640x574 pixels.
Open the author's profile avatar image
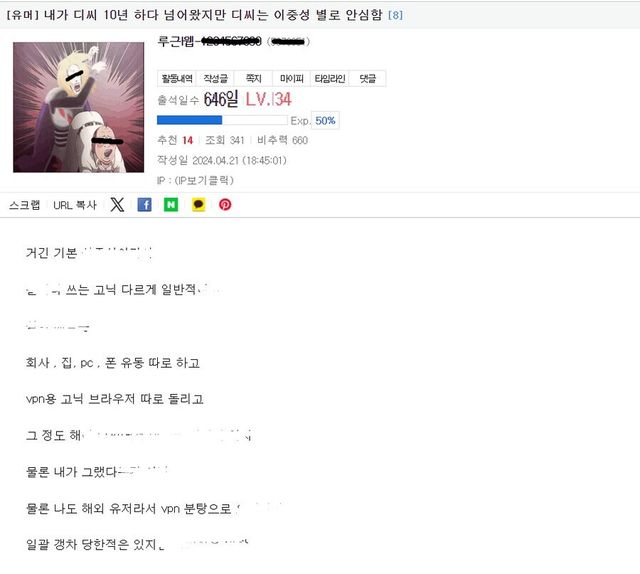(78, 107)
